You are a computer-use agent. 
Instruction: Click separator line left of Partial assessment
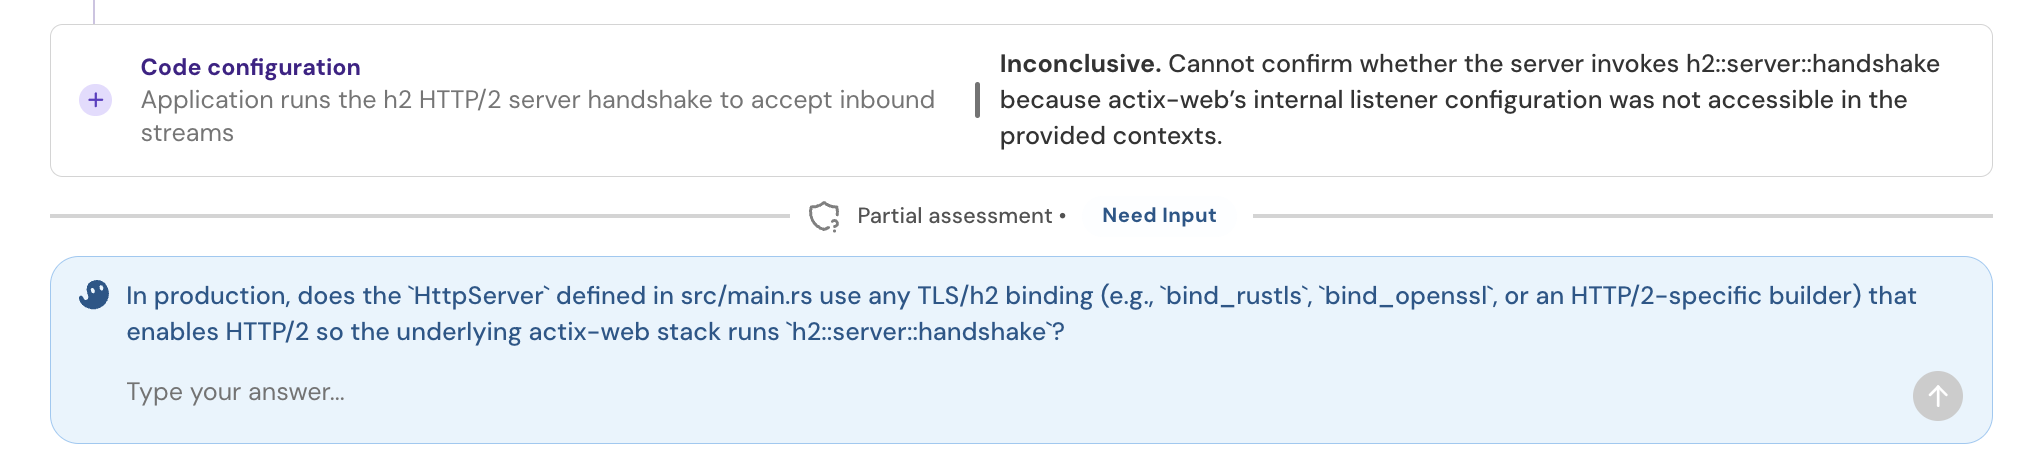(420, 216)
